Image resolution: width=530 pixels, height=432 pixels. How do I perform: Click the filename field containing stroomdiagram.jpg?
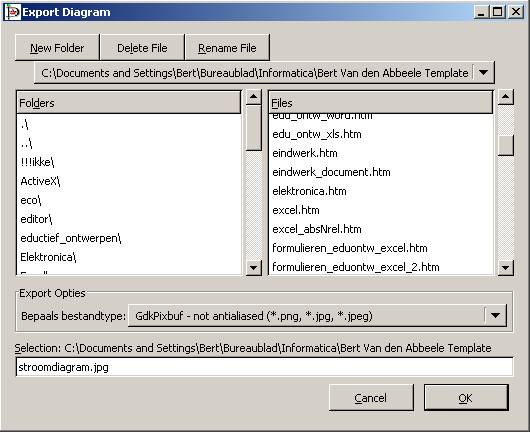tap(264, 367)
